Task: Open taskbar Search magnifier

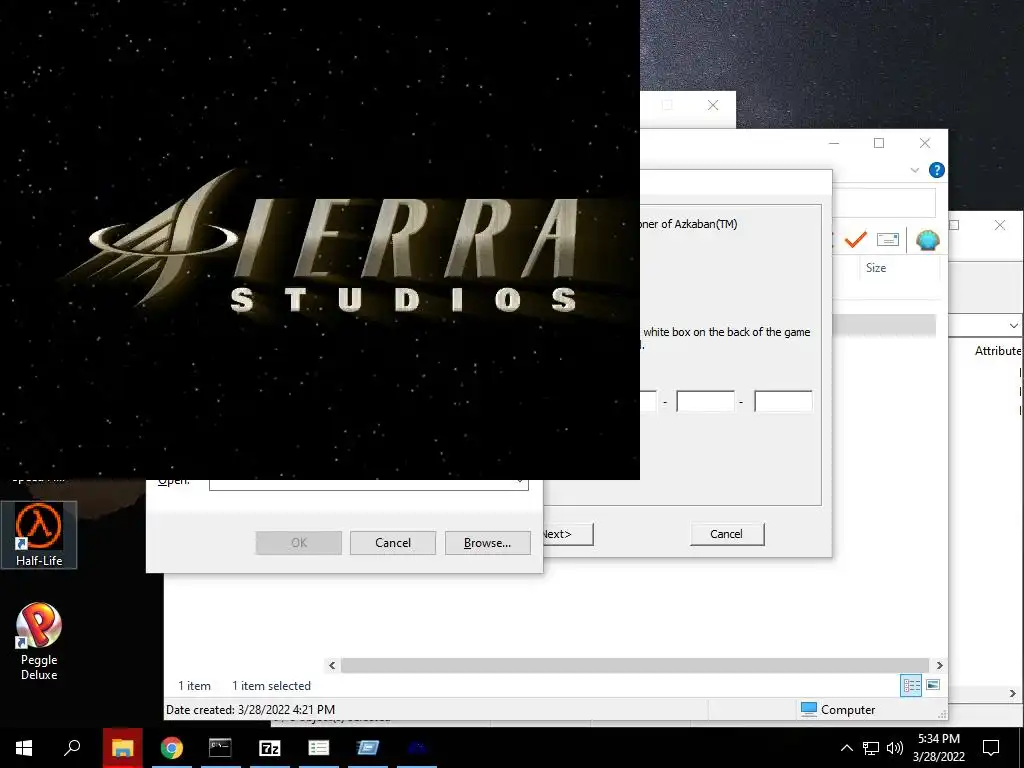Action: pos(72,748)
